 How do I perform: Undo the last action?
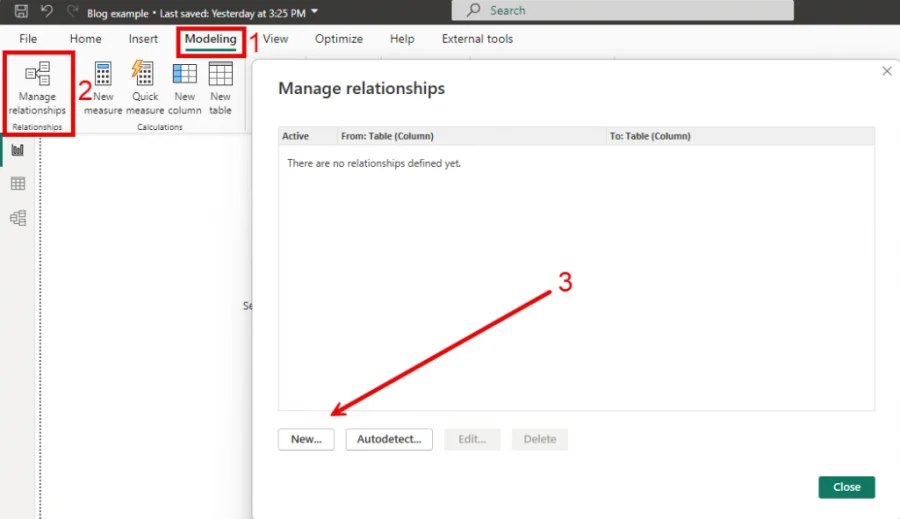[47, 11]
